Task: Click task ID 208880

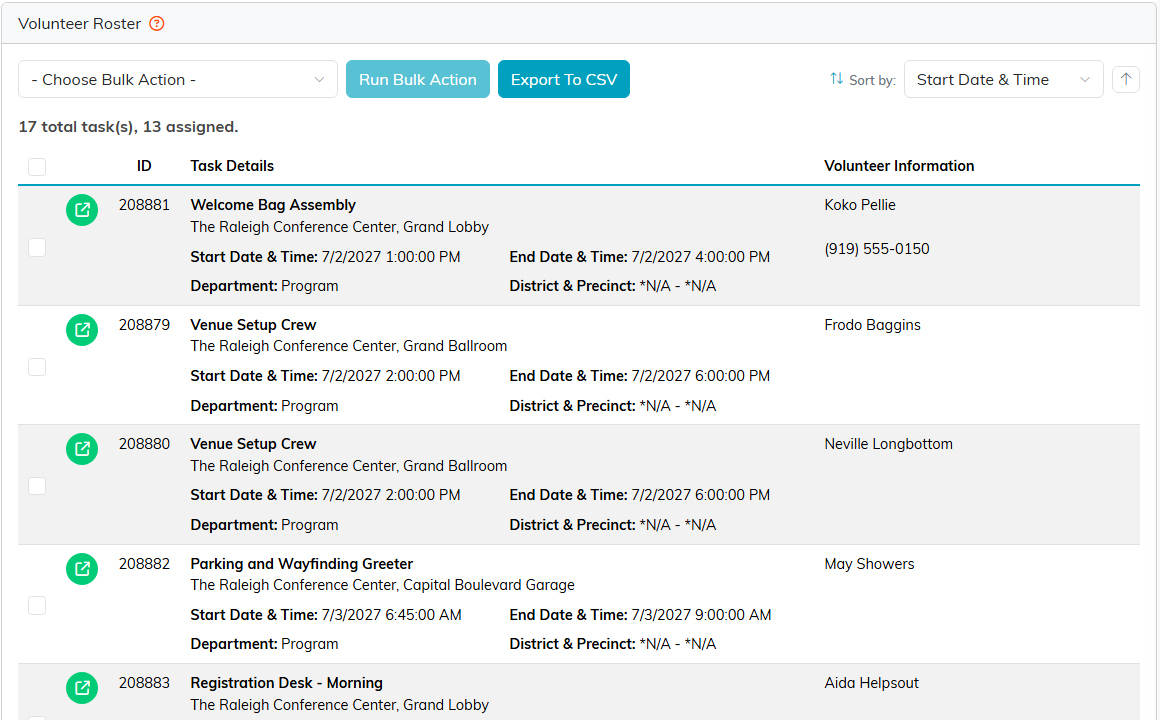Action: pos(144,444)
